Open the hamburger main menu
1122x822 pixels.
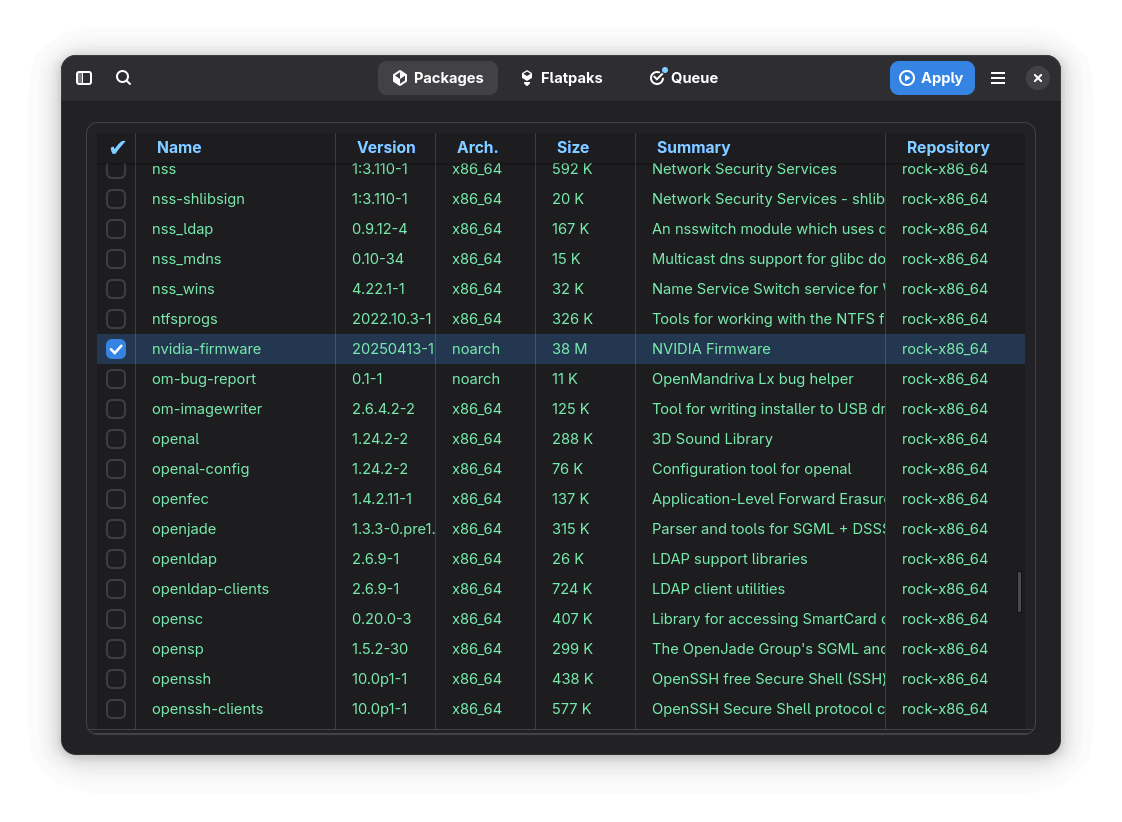998,78
